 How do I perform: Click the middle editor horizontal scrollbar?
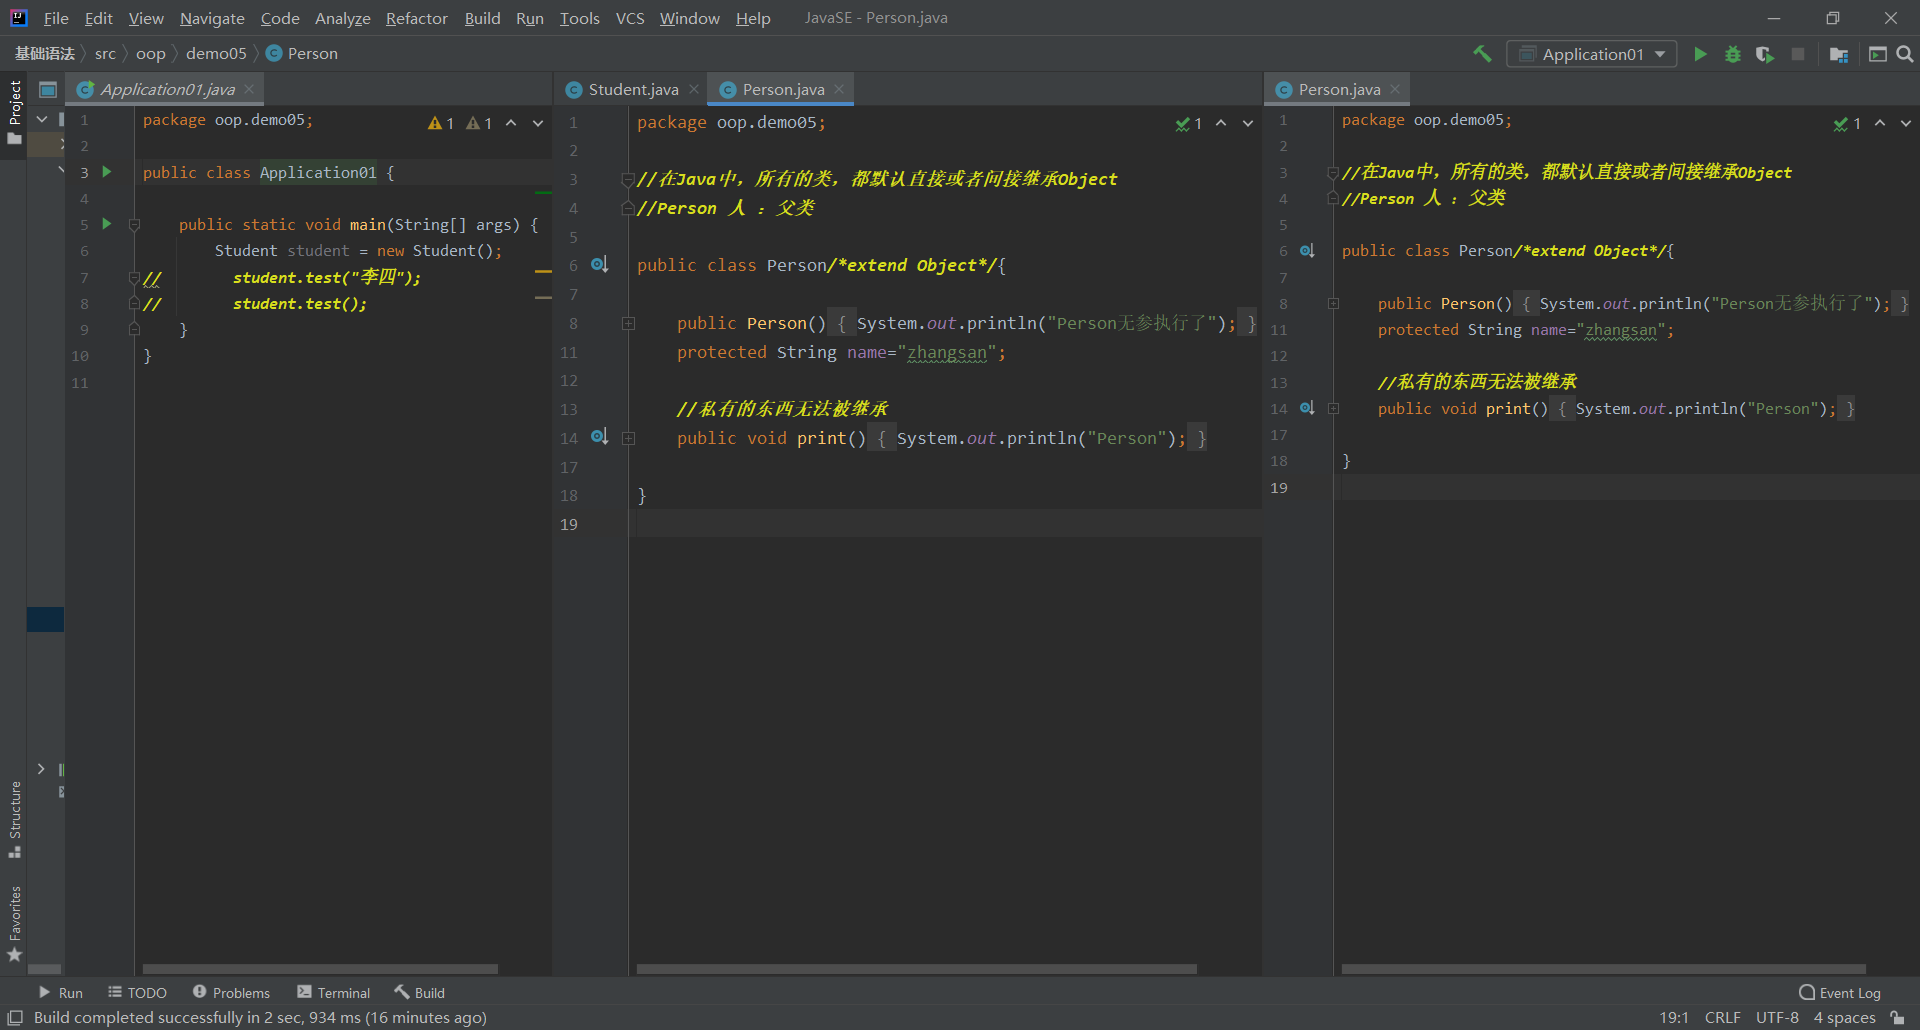tap(915, 968)
